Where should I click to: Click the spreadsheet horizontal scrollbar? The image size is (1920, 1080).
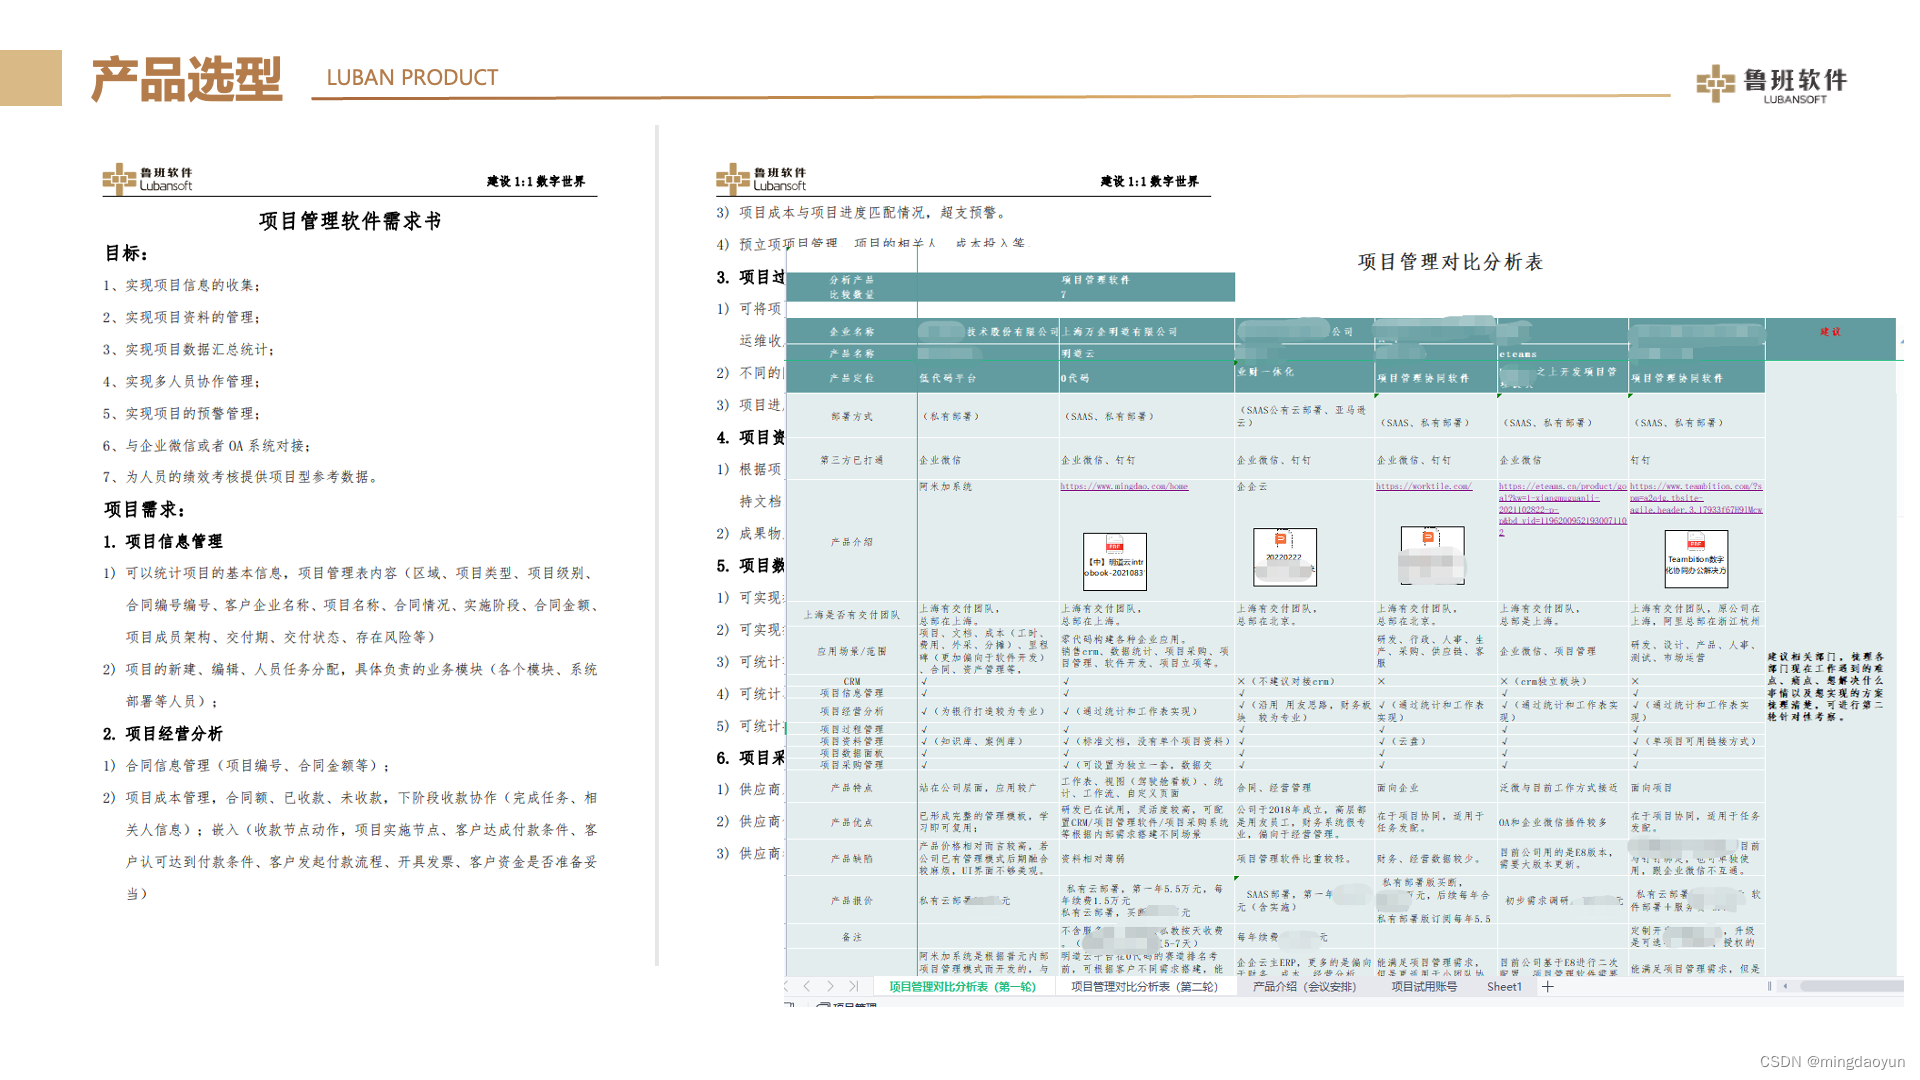(x=1850, y=986)
